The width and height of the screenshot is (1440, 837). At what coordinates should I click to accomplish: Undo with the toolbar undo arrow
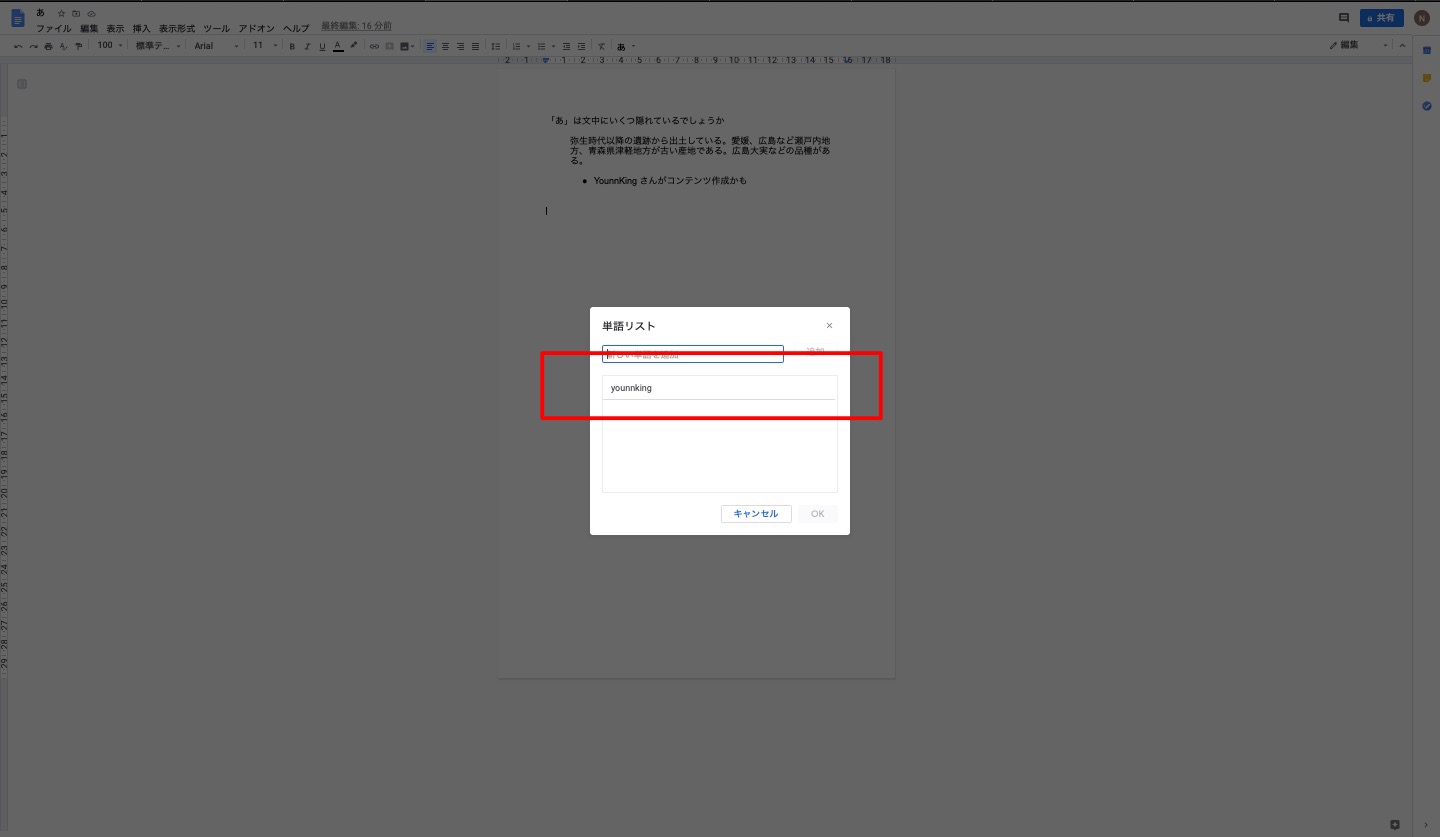(x=18, y=46)
